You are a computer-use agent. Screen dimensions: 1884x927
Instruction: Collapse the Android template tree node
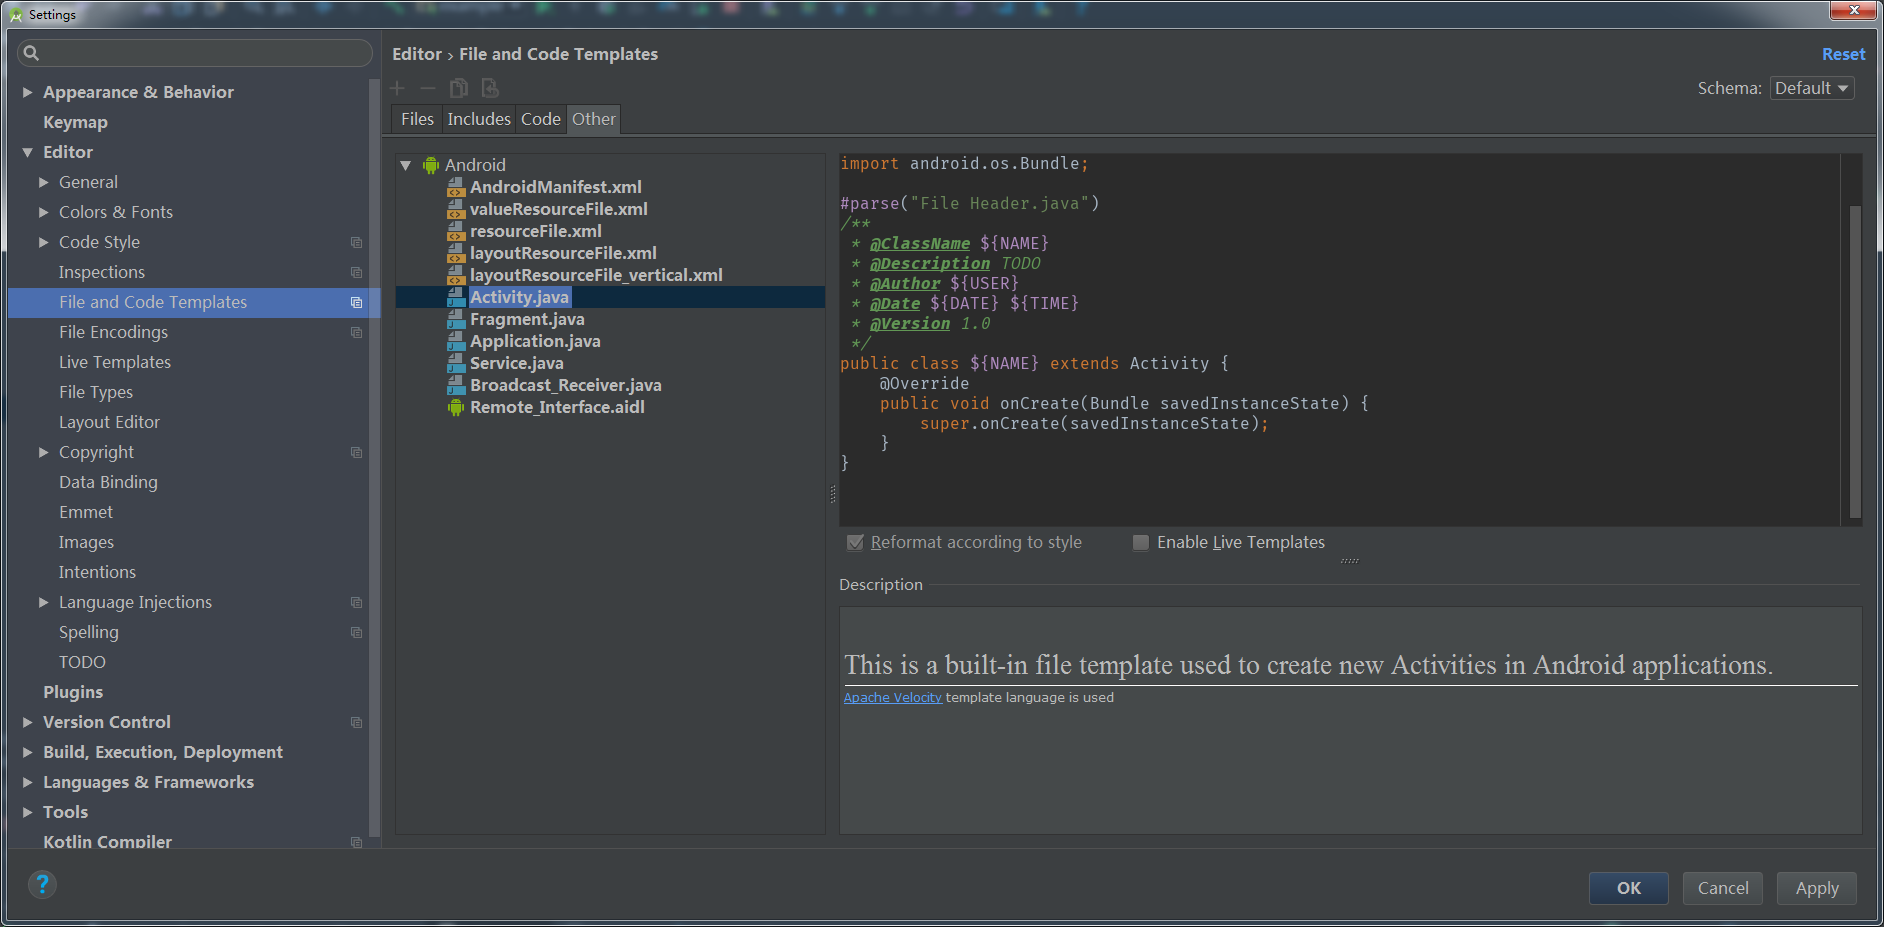point(406,164)
